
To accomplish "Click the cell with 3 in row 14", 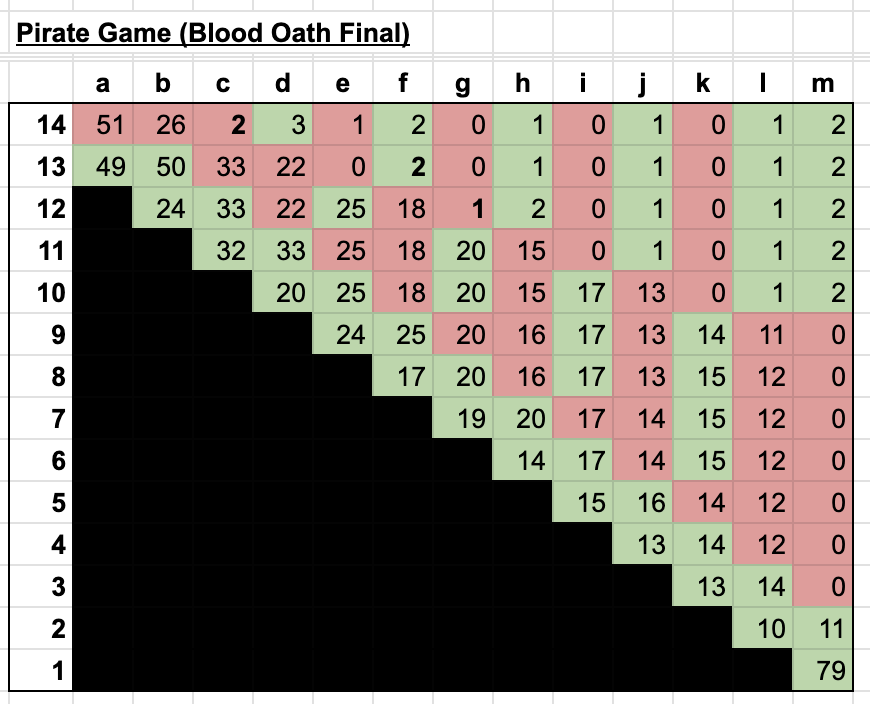I will [x=284, y=124].
